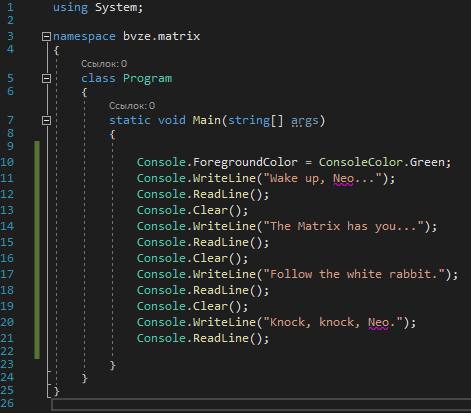Click the 'static' keyword
This screenshot has width=471, height=413.
pyautogui.click(x=130, y=120)
